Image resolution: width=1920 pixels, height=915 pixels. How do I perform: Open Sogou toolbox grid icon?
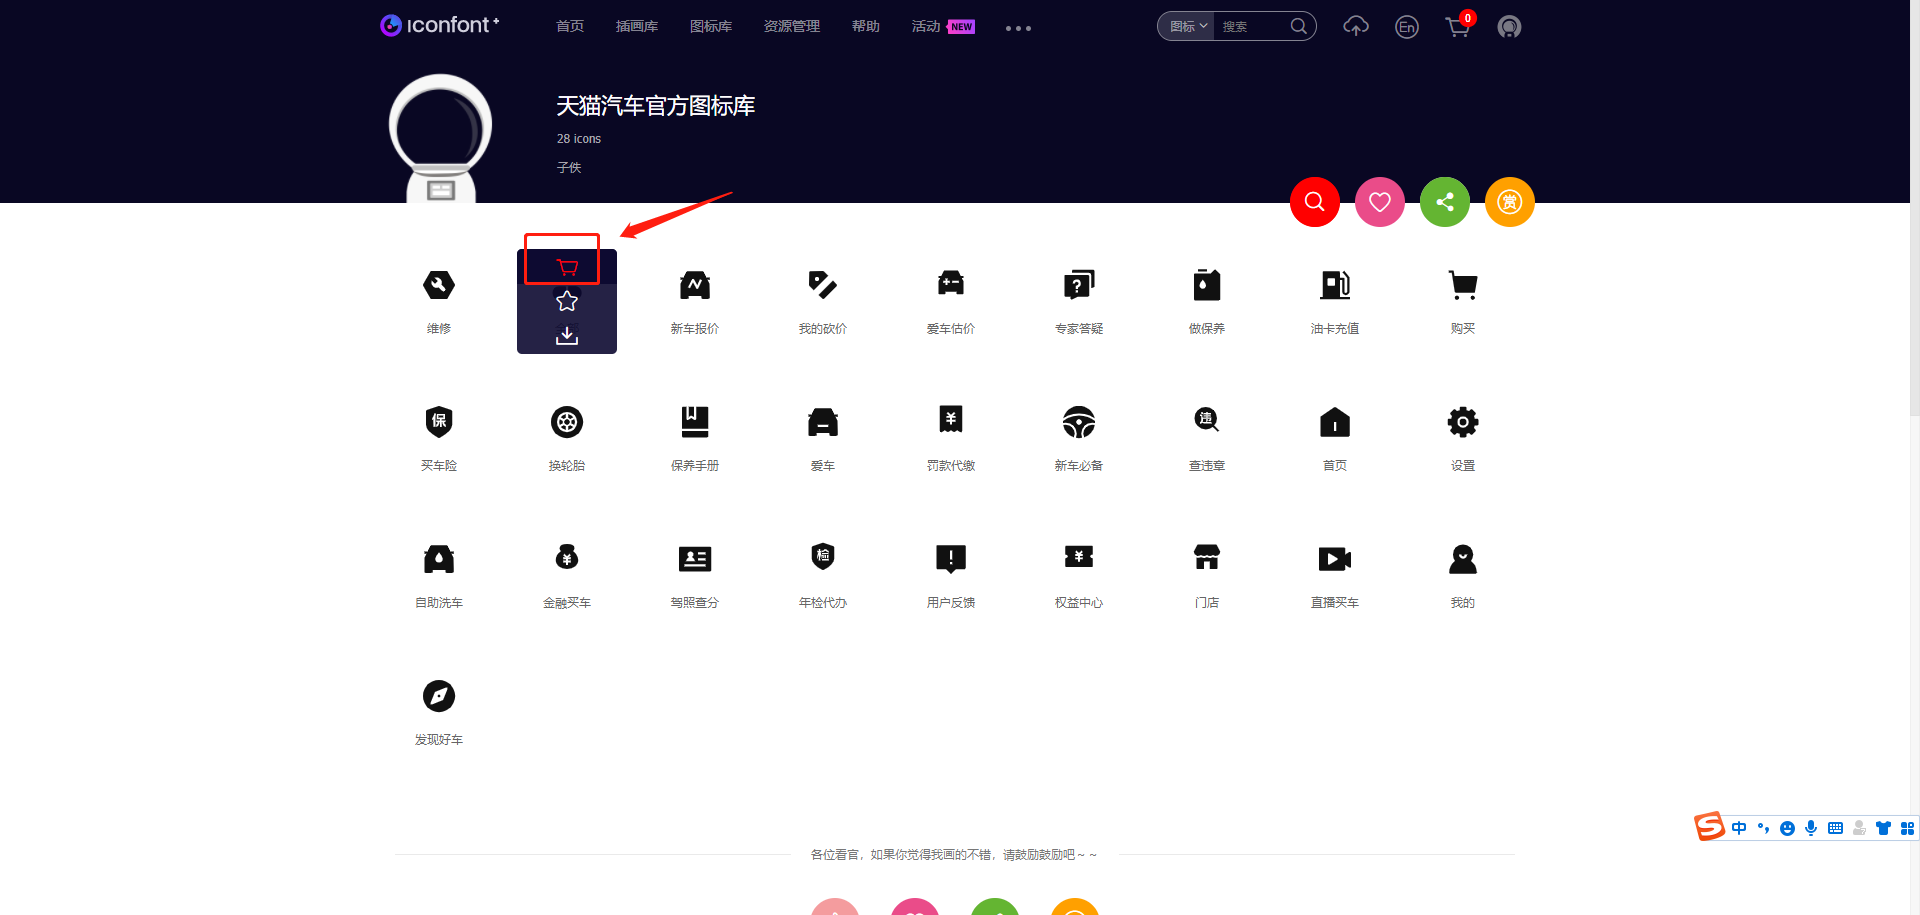pos(1907,828)
